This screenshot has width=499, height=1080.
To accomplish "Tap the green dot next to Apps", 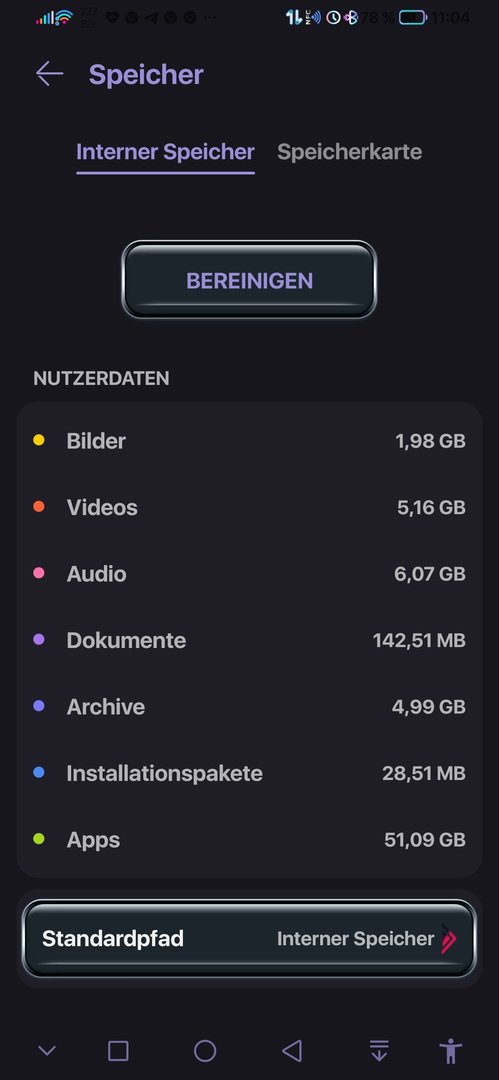I will (x=39, y=839).
